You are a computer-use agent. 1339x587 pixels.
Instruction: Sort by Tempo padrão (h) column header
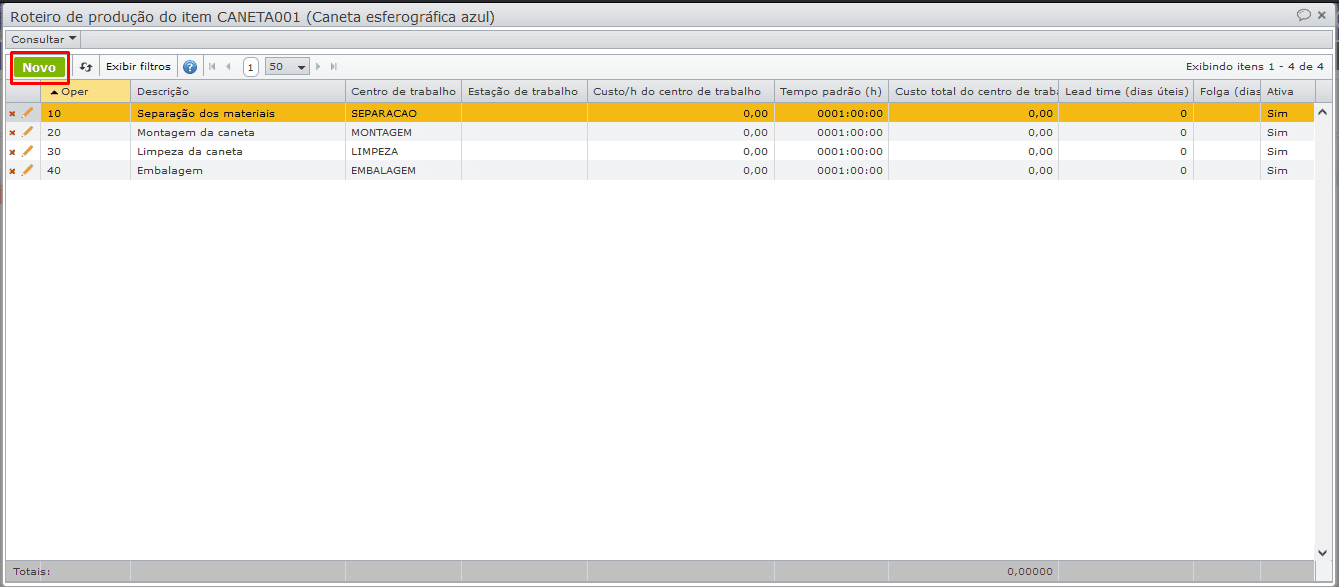831,91
